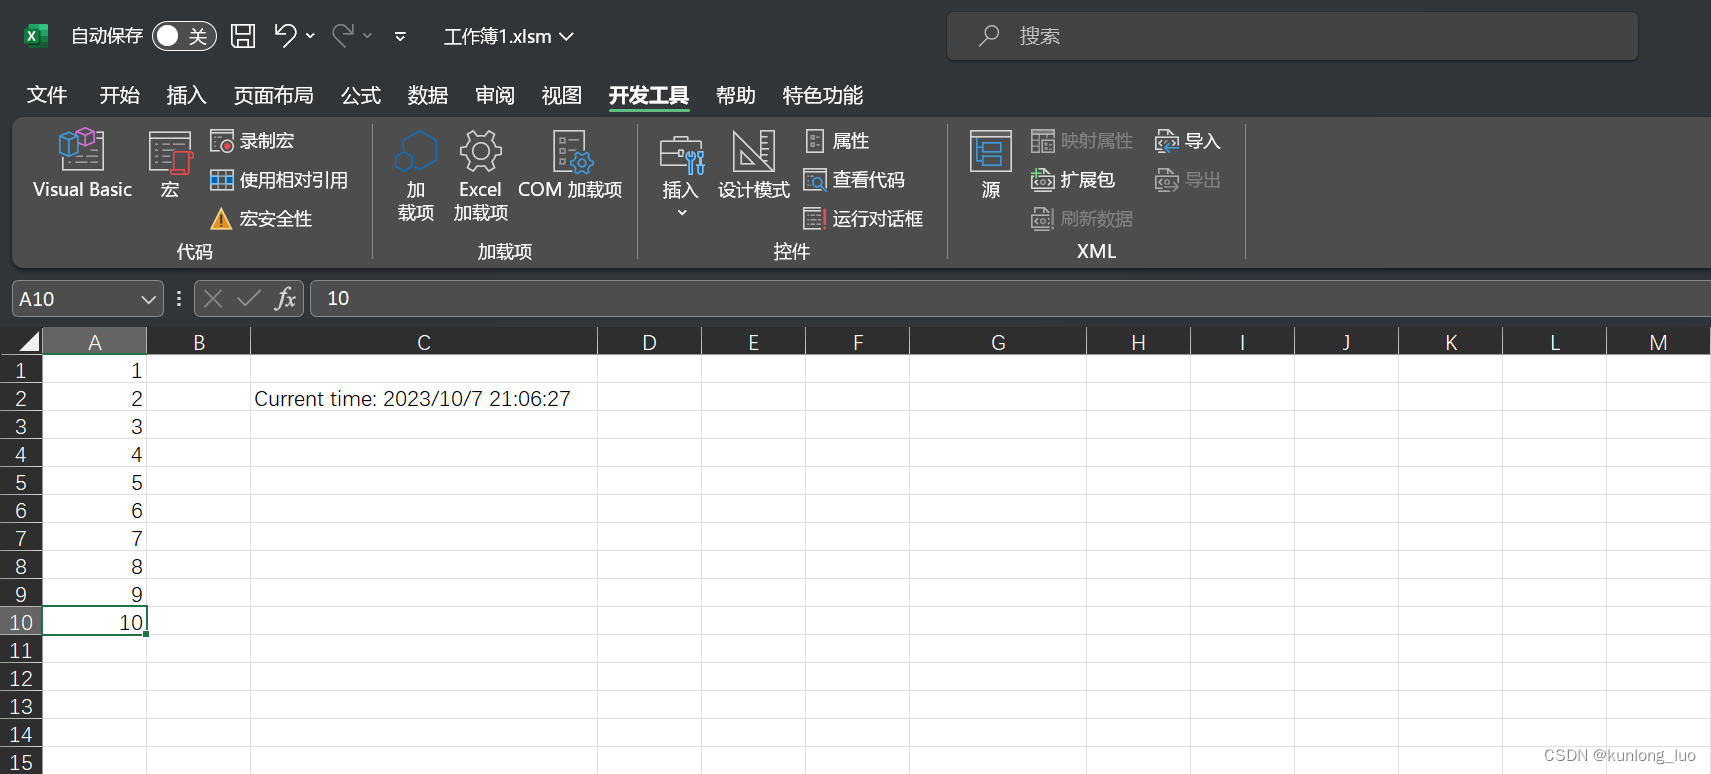Image resolution: width=1711 pixels, height=774 pixels.
Task: Open XML Expansion Packs (扩展包)
Action: 1073,180
